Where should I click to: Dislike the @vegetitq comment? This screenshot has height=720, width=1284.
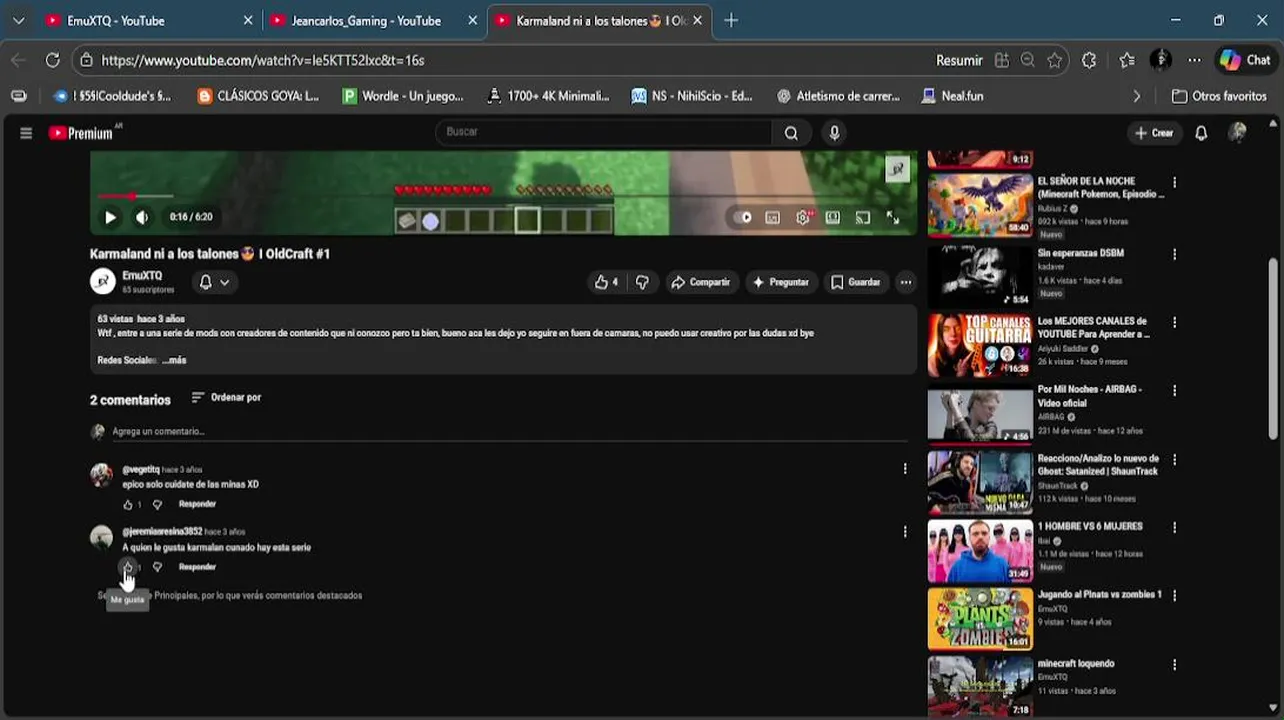click(x=157, y=505)
